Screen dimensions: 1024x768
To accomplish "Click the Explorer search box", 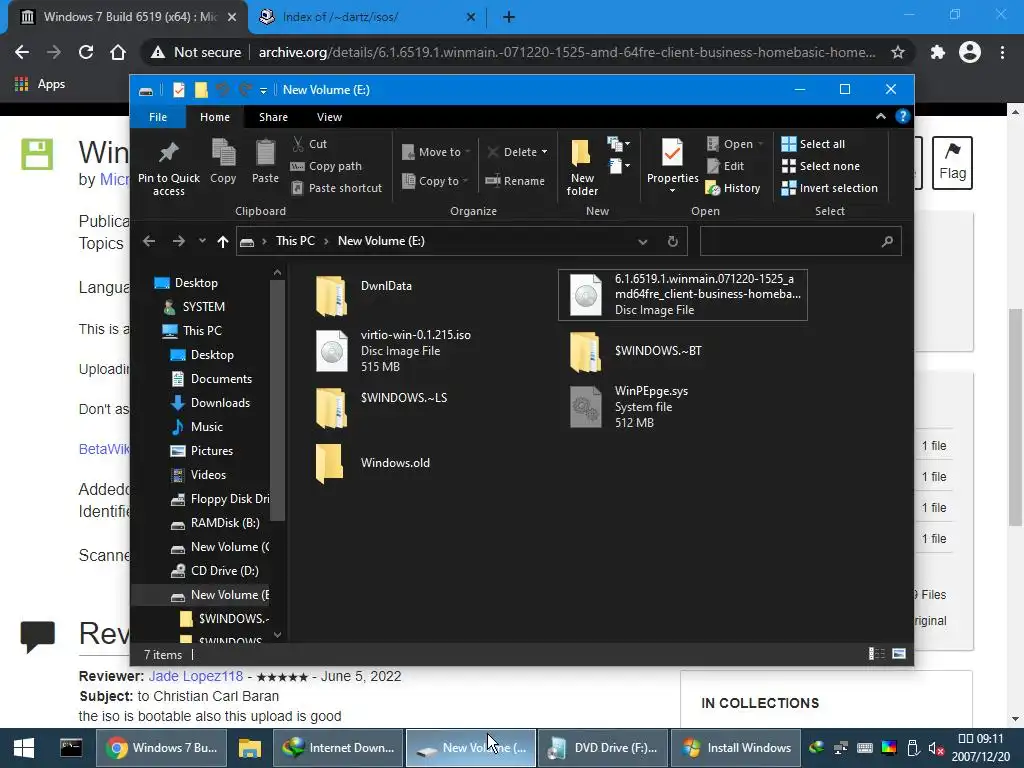I will 801,241.
